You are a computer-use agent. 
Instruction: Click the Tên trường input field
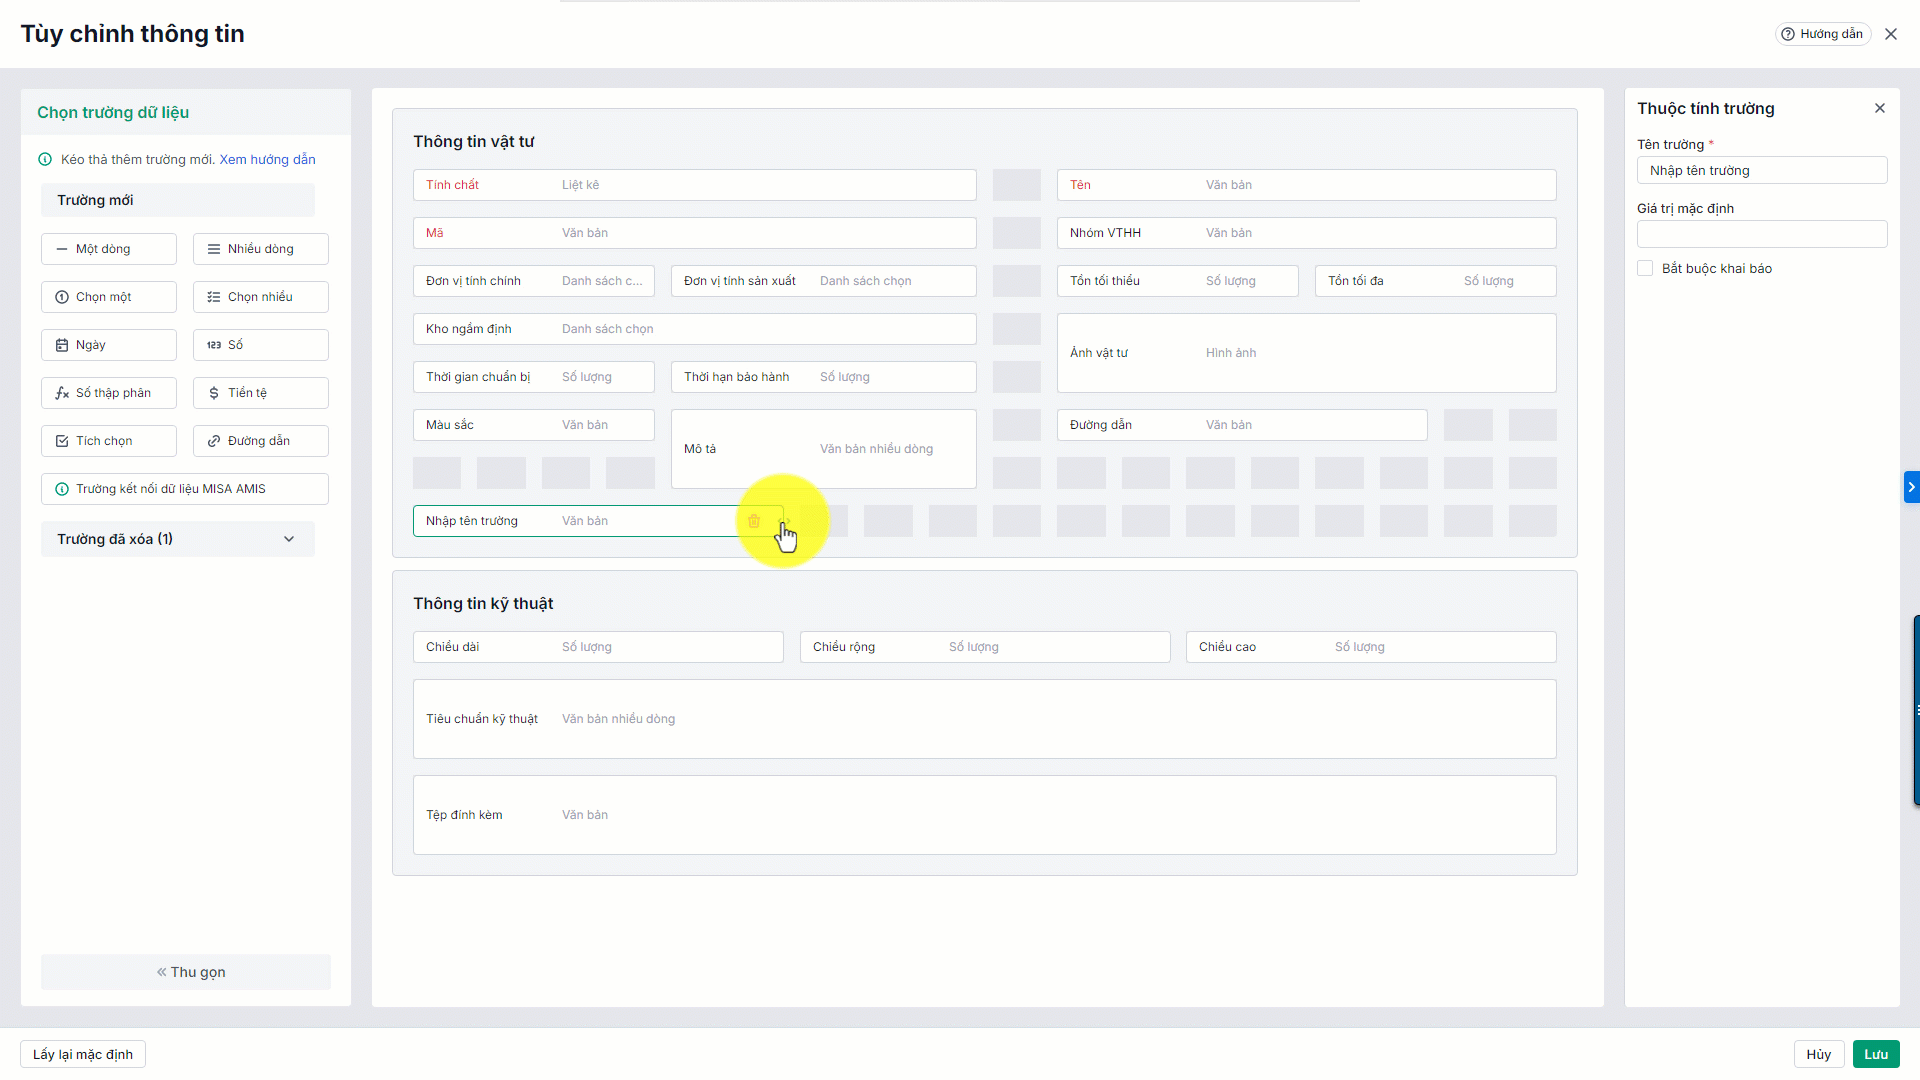point(1761,171)
